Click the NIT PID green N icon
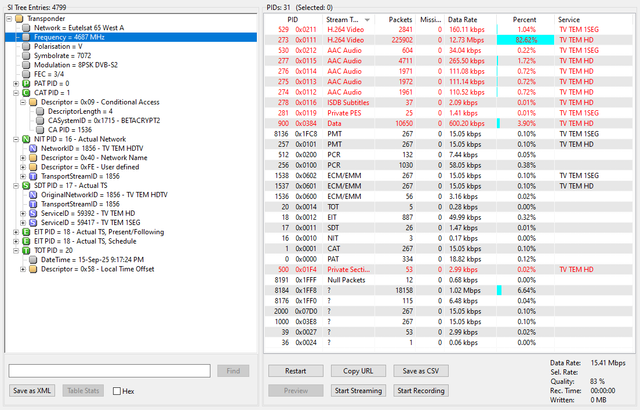 pyautogui.click(x=26, y=139)
